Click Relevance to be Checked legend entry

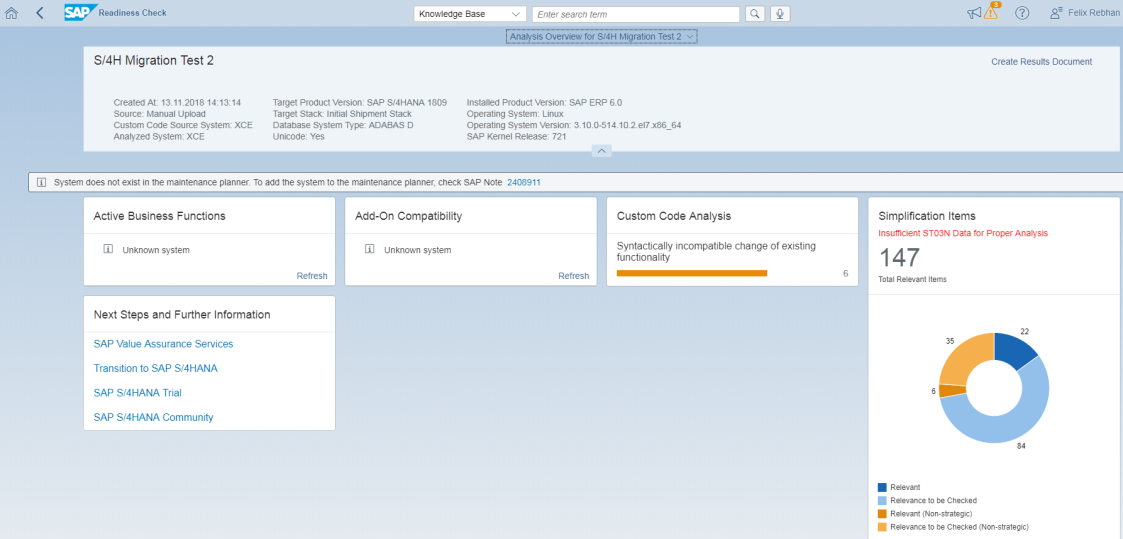(927, 500)
